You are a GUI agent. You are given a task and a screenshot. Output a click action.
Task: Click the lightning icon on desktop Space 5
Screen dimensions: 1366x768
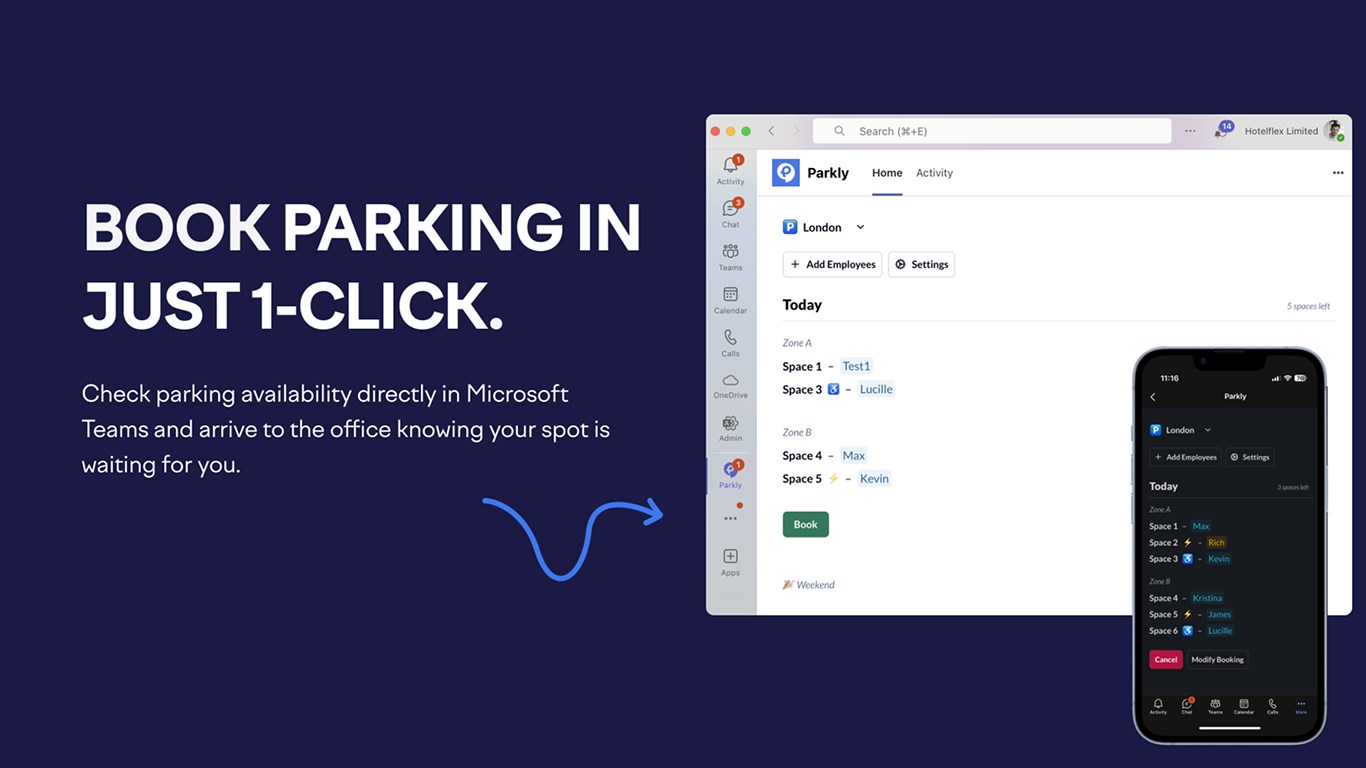[833, 478]
